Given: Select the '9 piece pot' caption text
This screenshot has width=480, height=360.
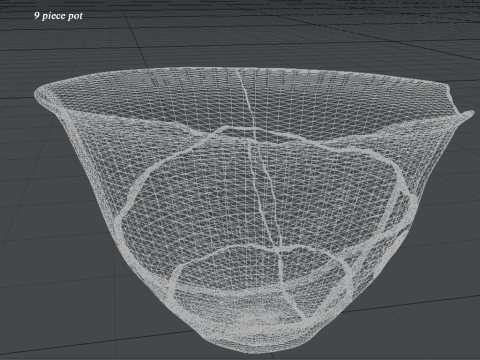Looking at the screenshot, I should [58, 16].
